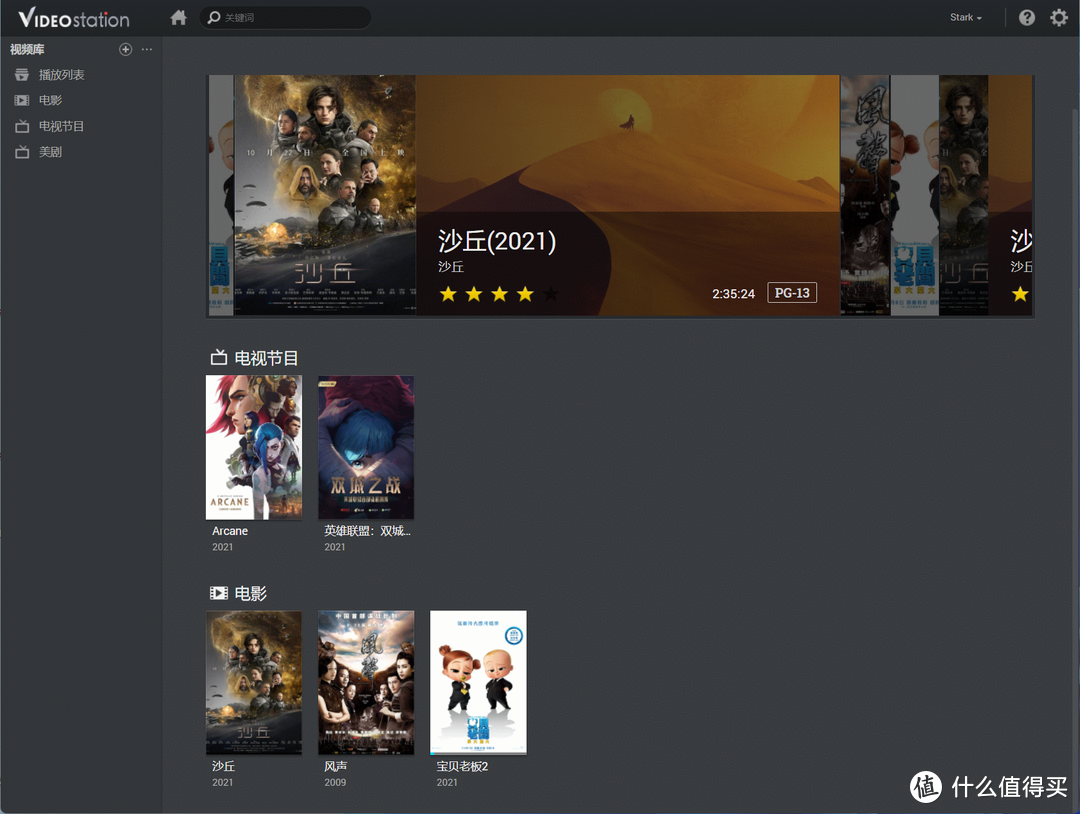Open the 宝贝老板2 movie poster
The image size is (1080, 814).
tap(478, 682)
